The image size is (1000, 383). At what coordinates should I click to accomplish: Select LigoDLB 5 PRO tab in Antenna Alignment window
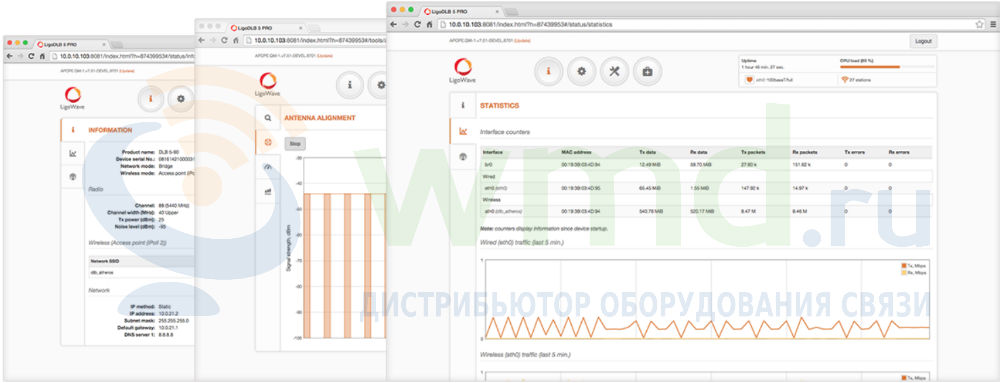(x=266, y=28)
